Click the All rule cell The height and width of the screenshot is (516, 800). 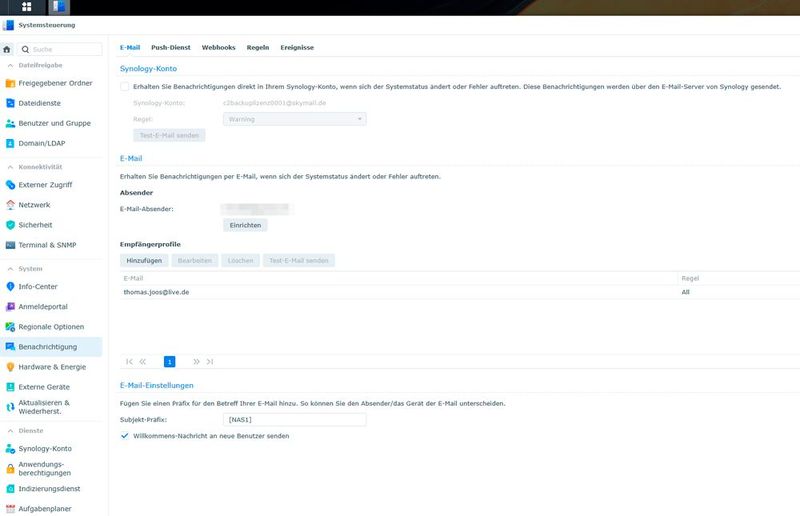(x=685, y=292)
